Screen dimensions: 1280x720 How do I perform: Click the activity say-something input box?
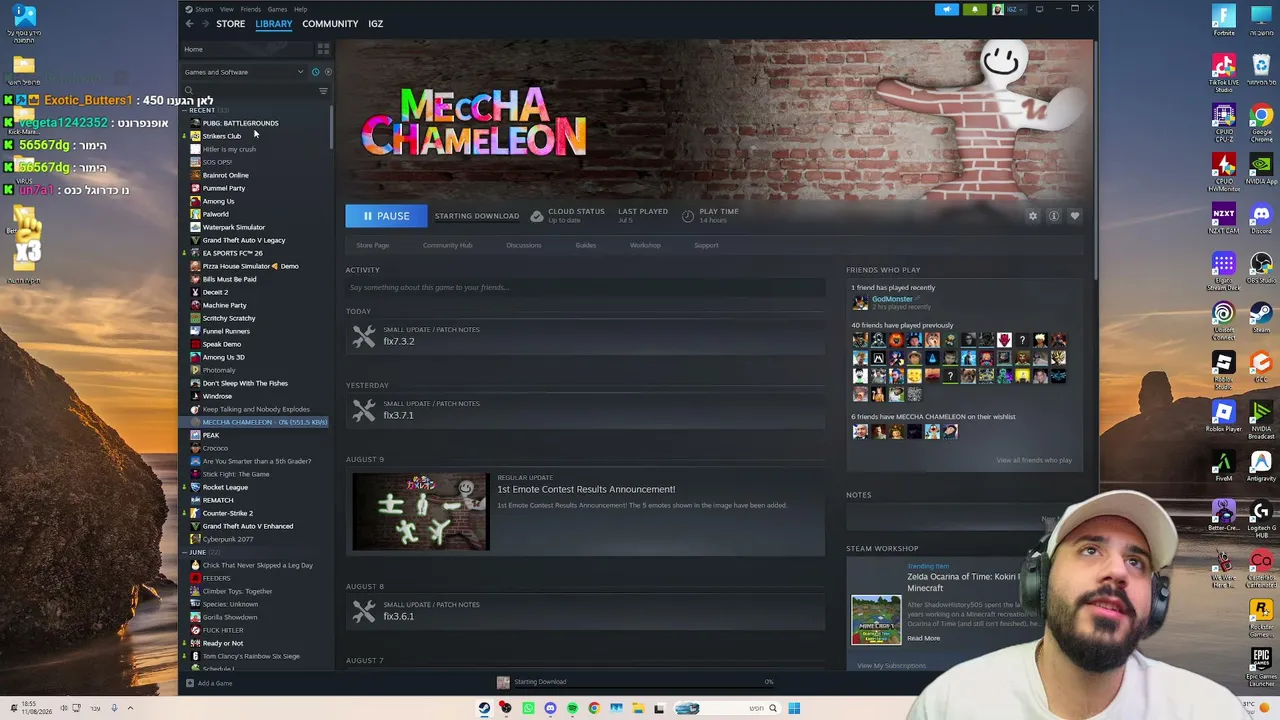[x=585, y=288]
